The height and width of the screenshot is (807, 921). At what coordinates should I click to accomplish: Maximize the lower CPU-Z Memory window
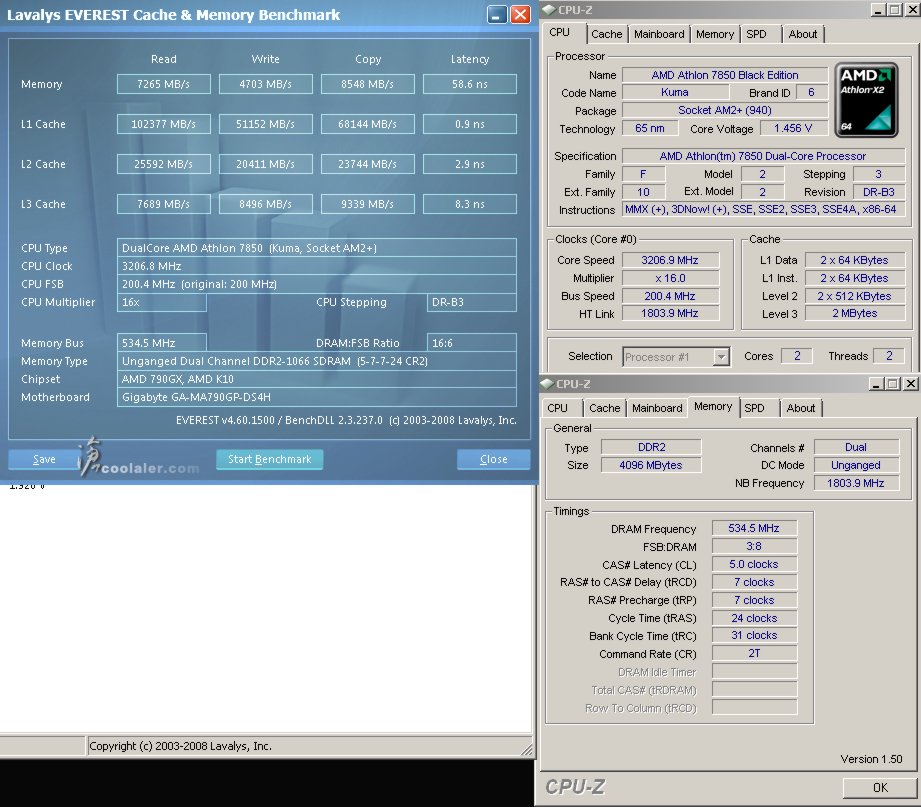(893, 384)
